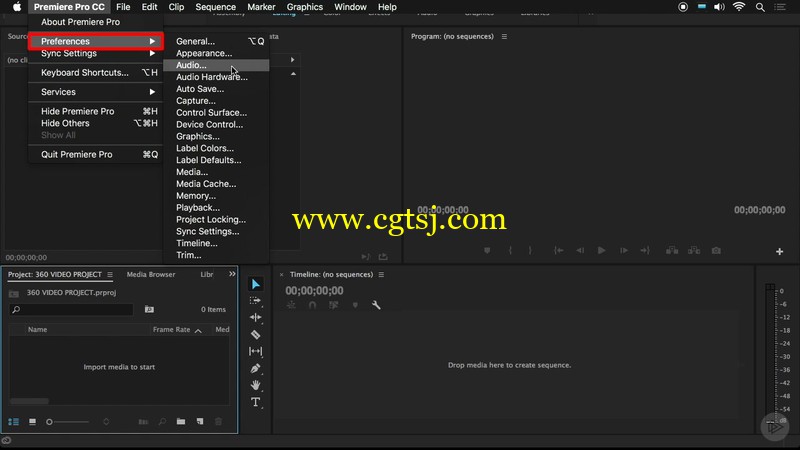
Task: Select the Hand tool
Action: pos(256,385)
